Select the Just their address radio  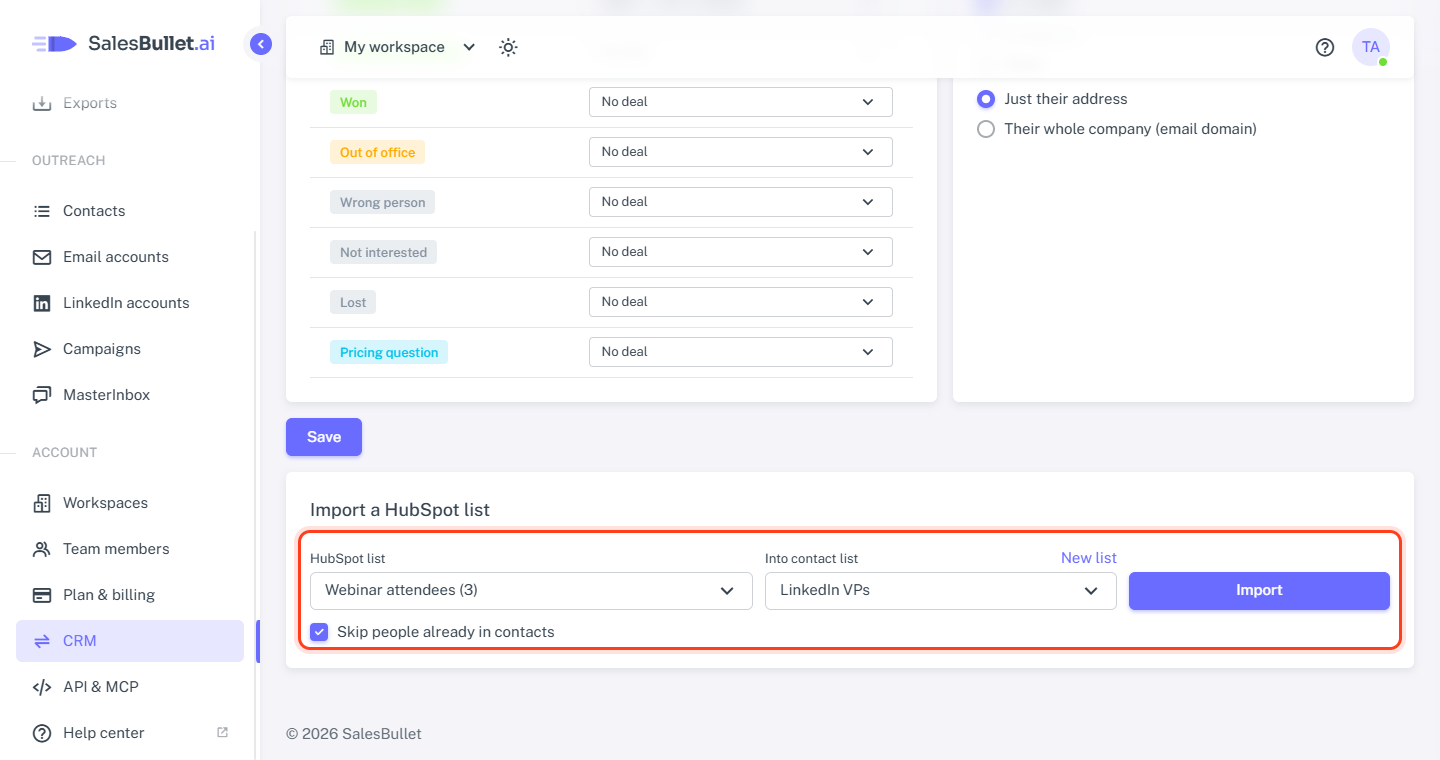coord(986,99)
